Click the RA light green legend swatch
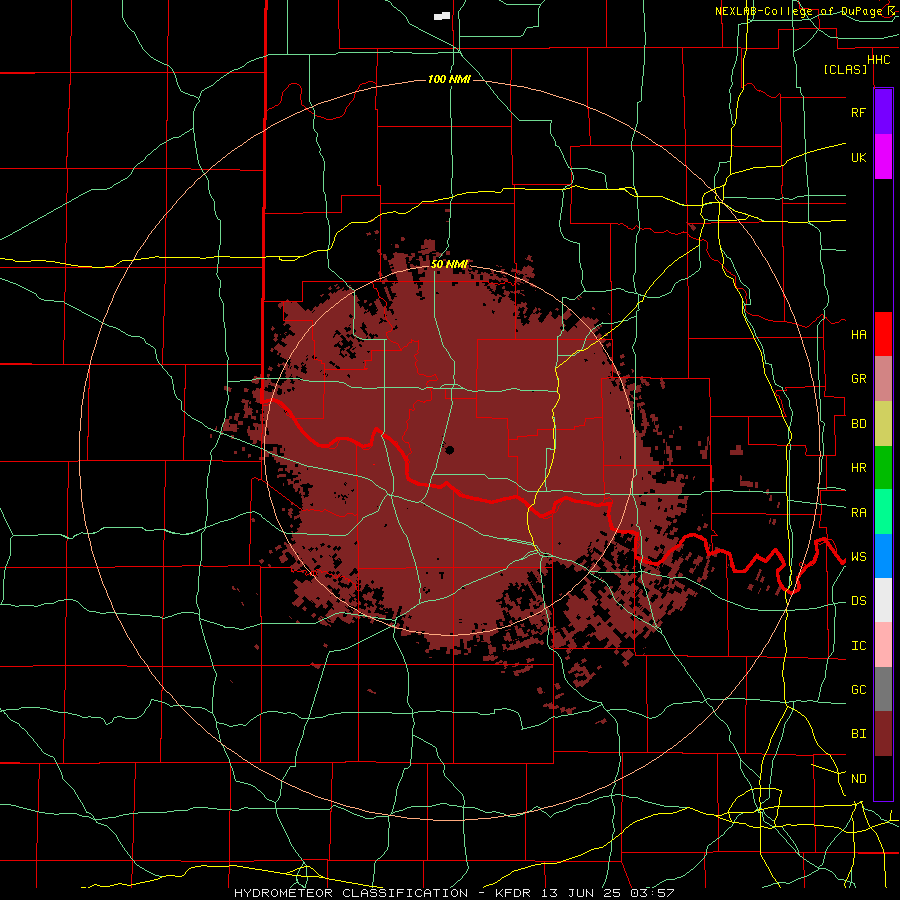 point(883,512)
